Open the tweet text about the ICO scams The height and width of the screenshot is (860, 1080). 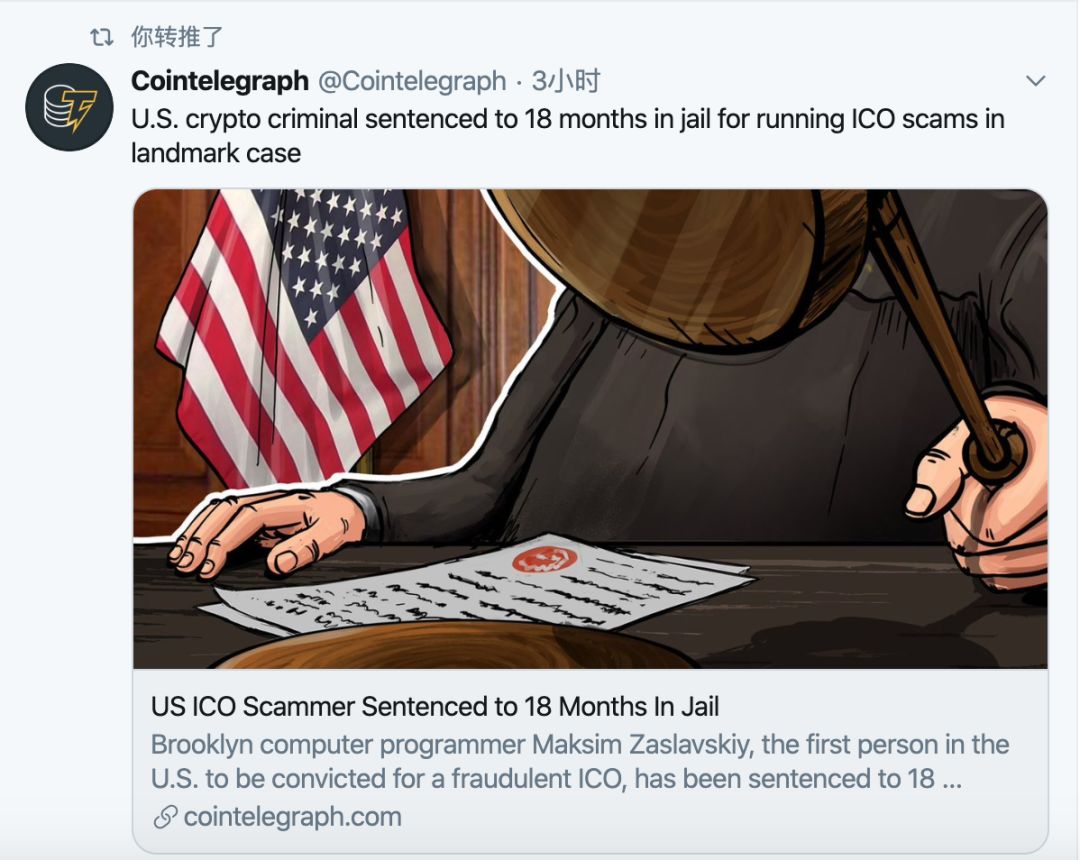click(568, 136)
